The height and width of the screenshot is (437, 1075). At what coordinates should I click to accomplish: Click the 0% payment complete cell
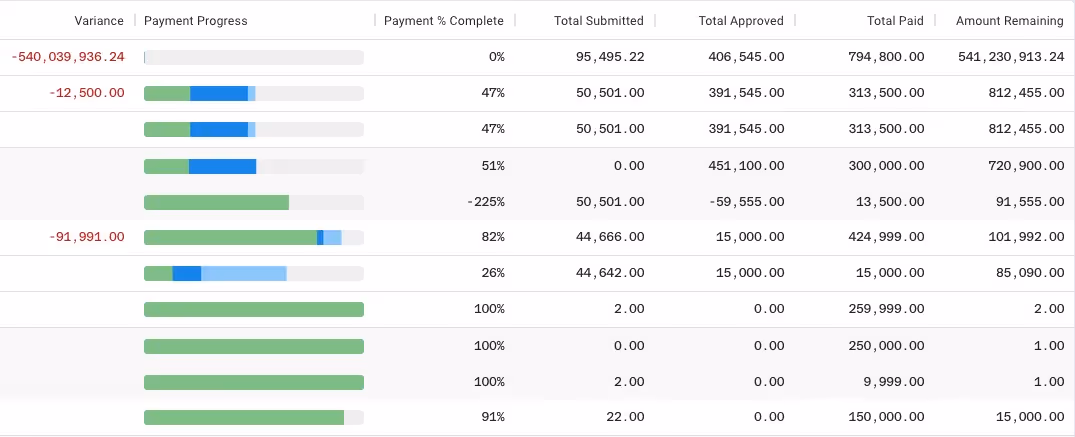point(497,57)
